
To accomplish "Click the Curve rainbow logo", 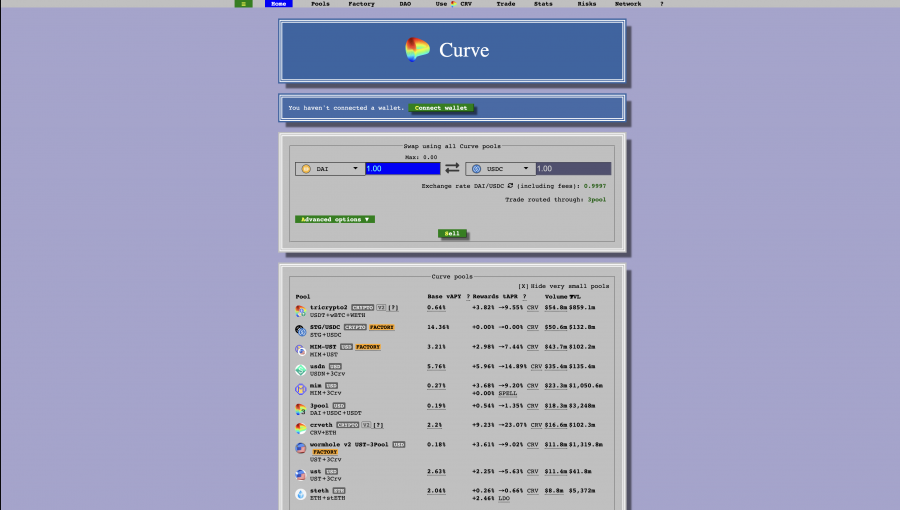I will (417, 50).
